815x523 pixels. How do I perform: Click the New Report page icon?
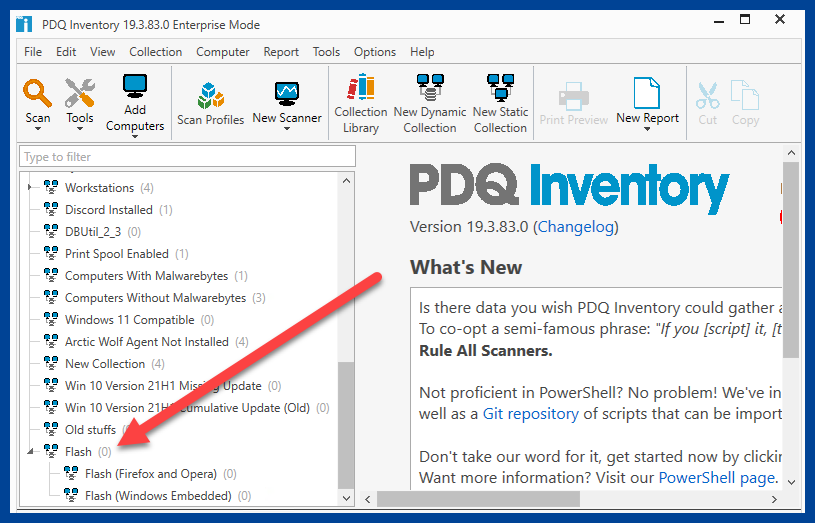[647, 94]
